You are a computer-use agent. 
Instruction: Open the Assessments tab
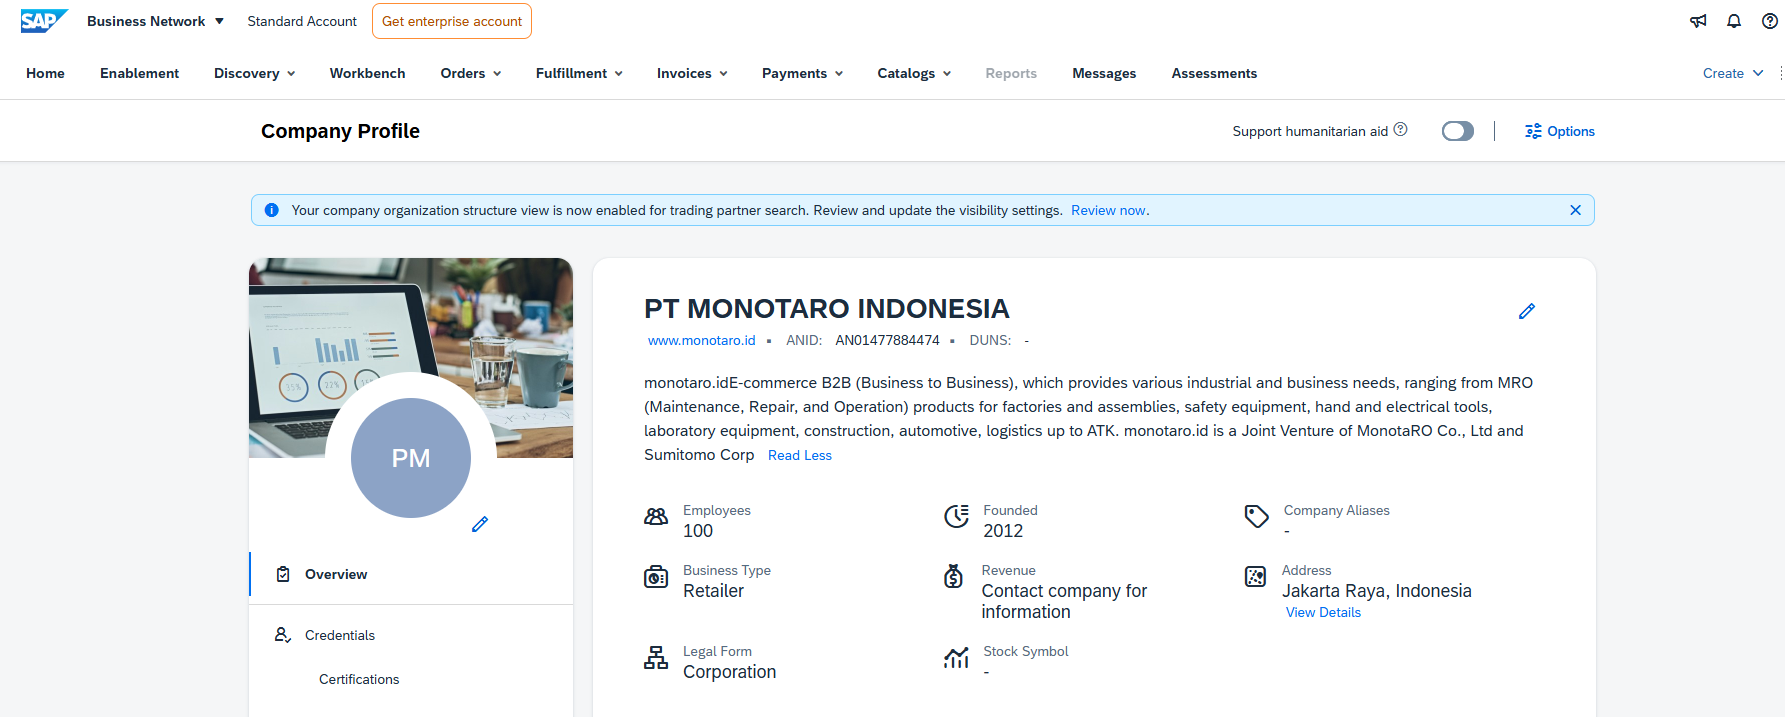(x=1214, y=73)
